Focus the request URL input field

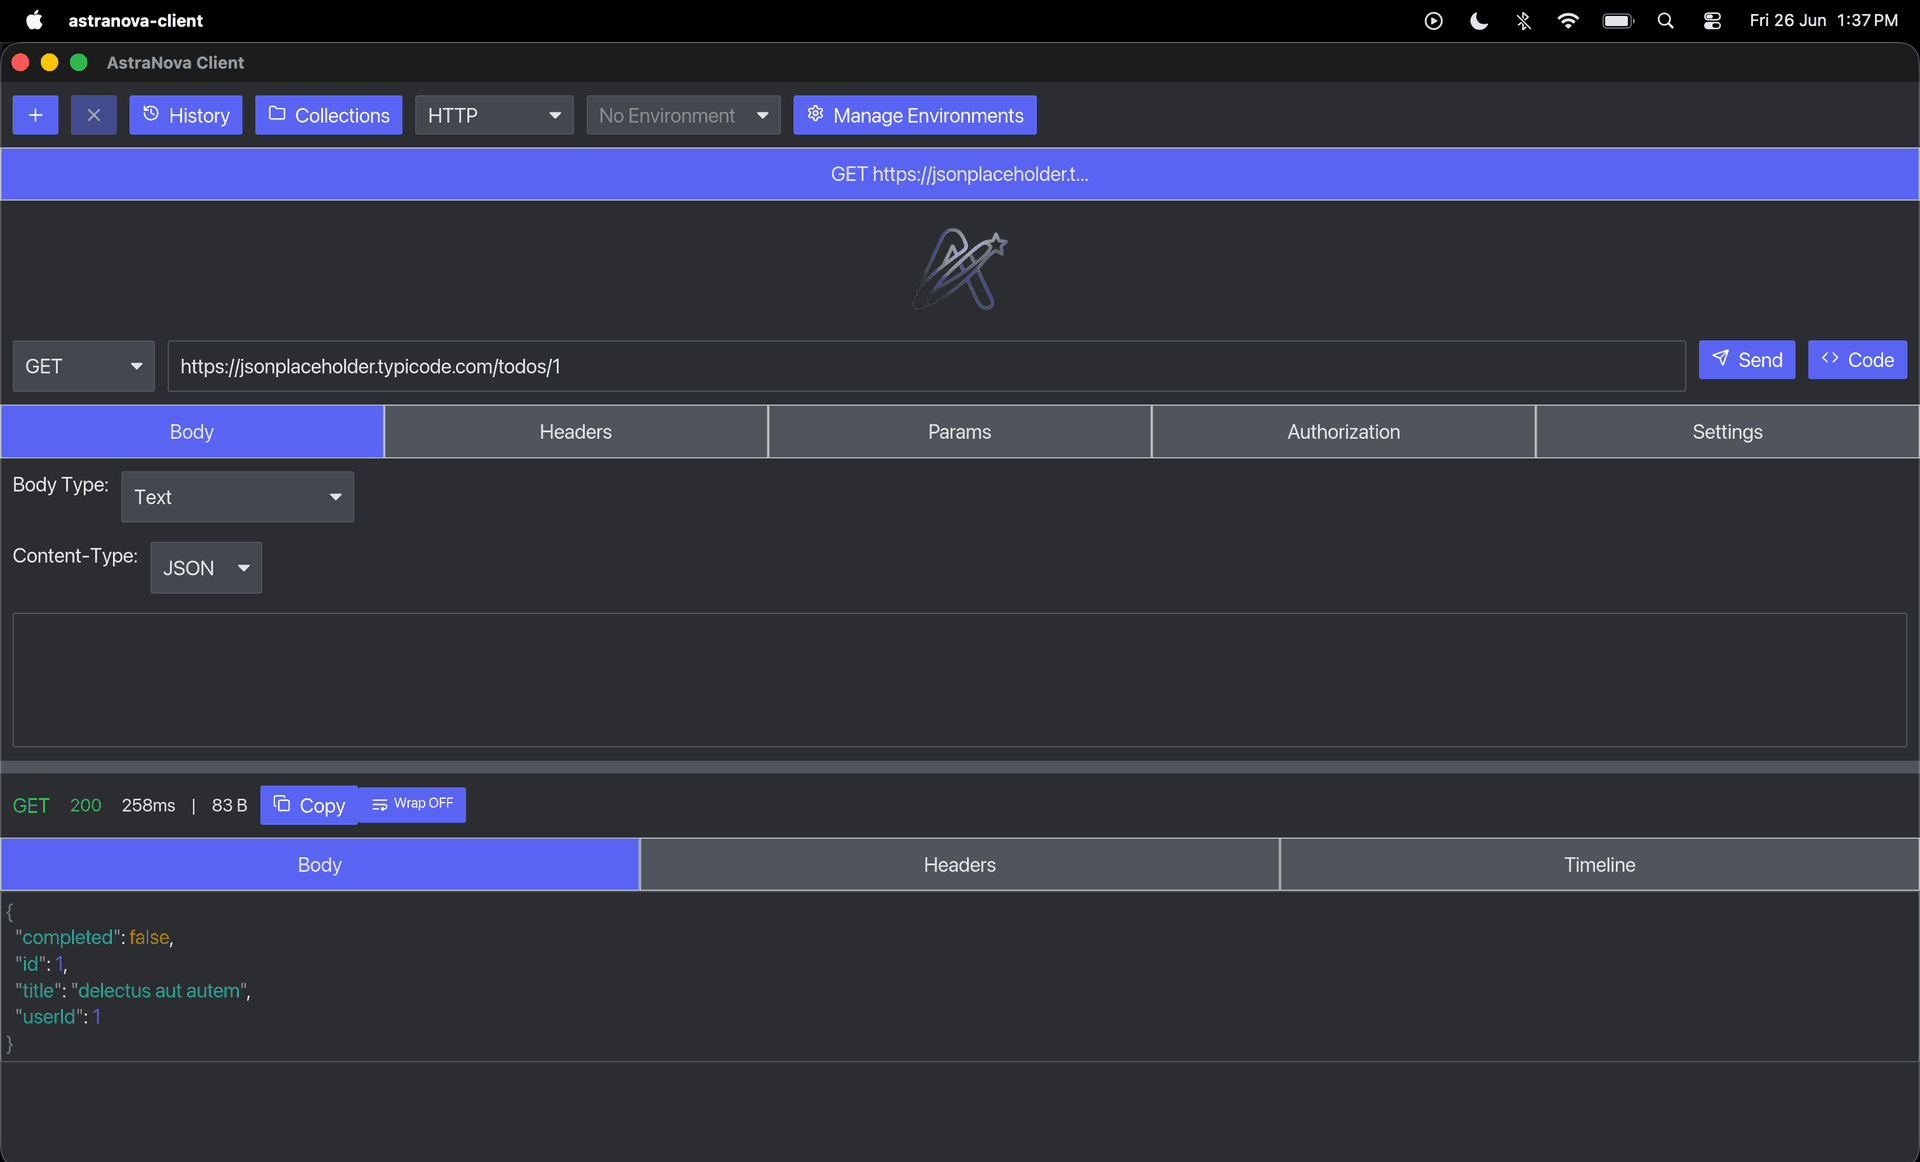(x=926, y=366)
